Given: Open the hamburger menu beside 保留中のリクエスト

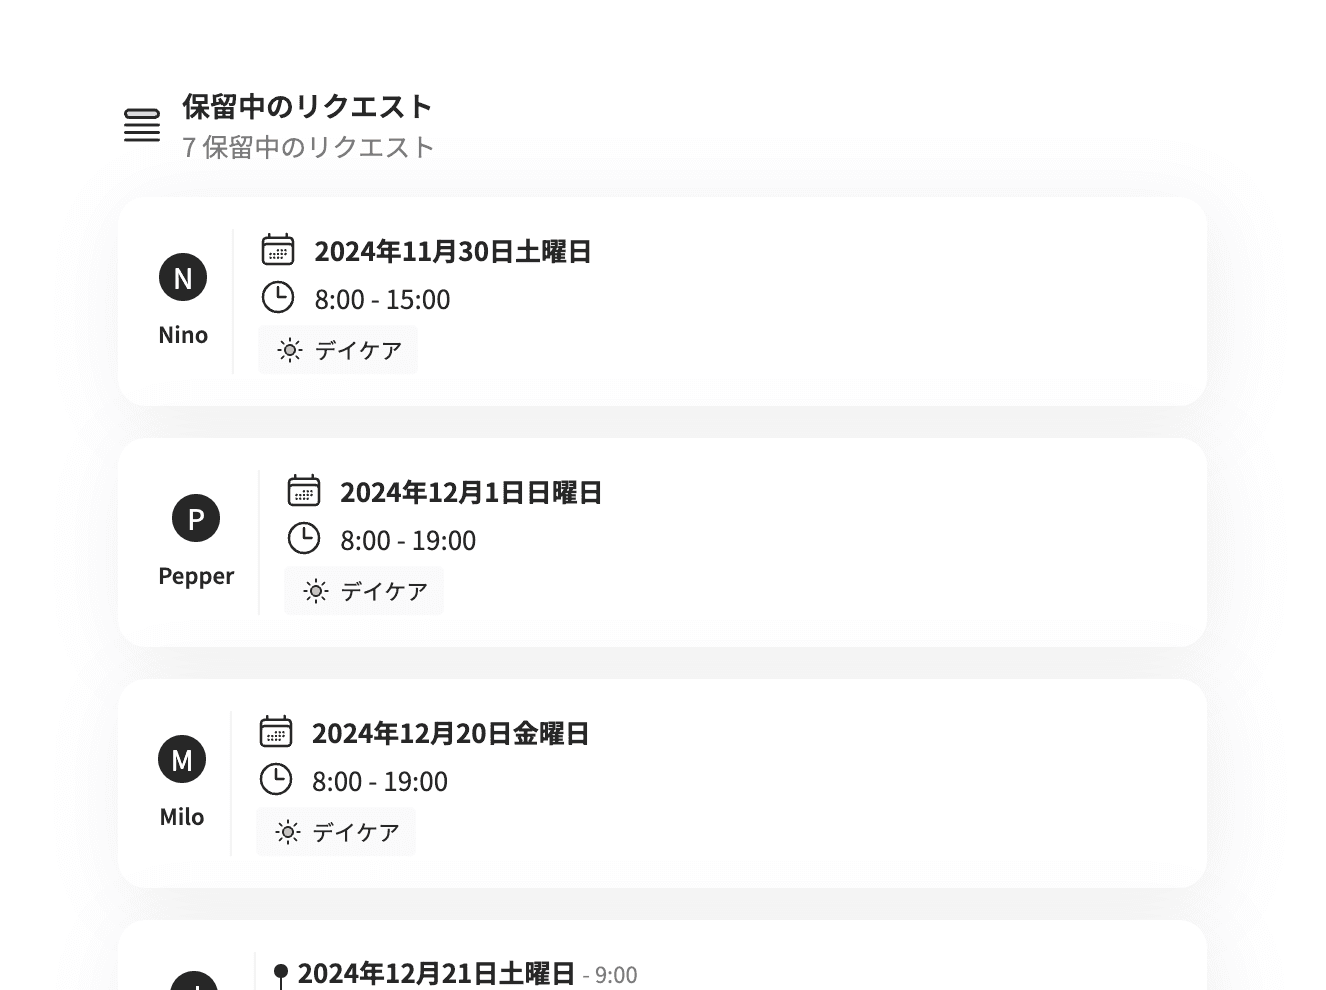Looking at the screenshot, I should 141,125.
